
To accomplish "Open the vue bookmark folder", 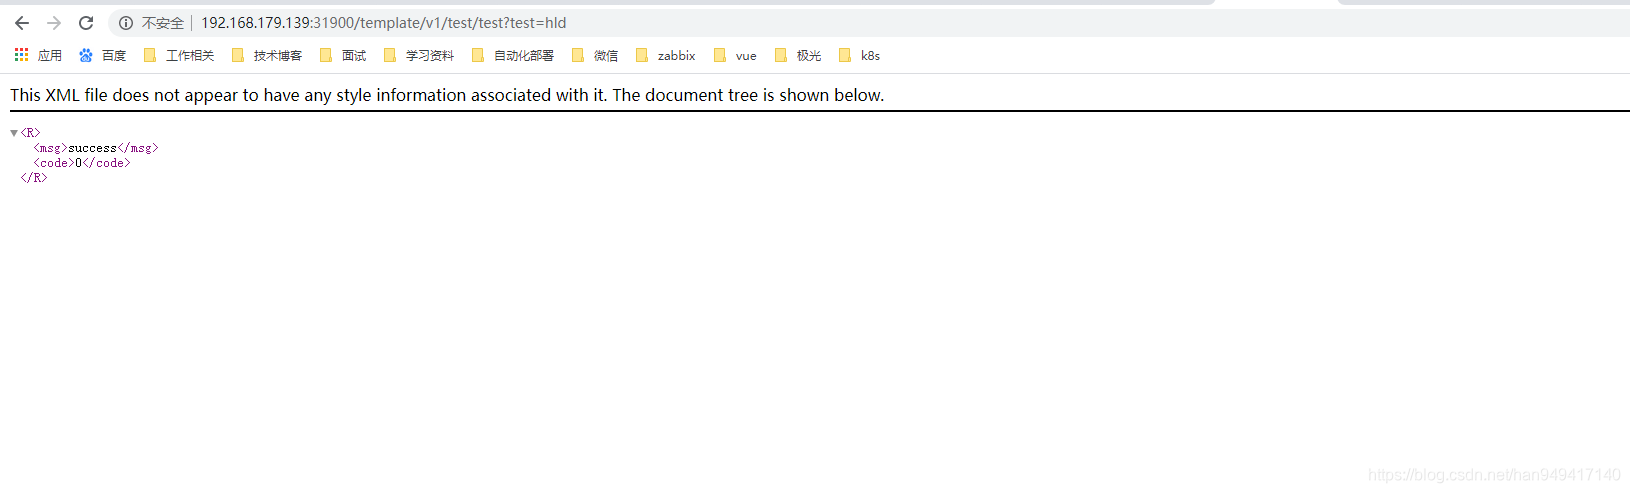I will (x=735, y=56).
